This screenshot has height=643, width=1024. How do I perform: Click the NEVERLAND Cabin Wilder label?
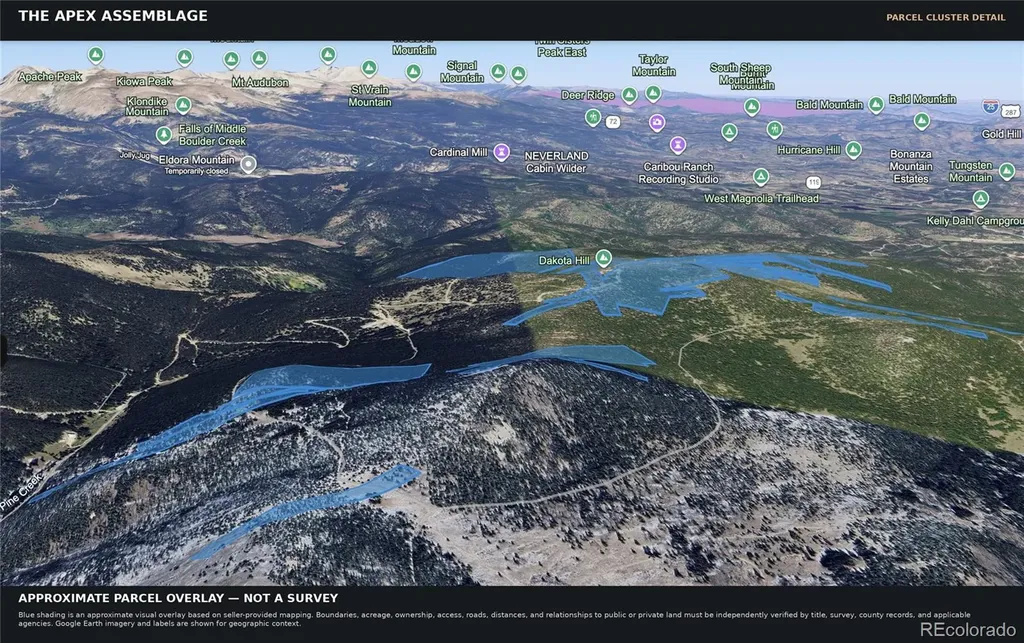coord(556,162)
